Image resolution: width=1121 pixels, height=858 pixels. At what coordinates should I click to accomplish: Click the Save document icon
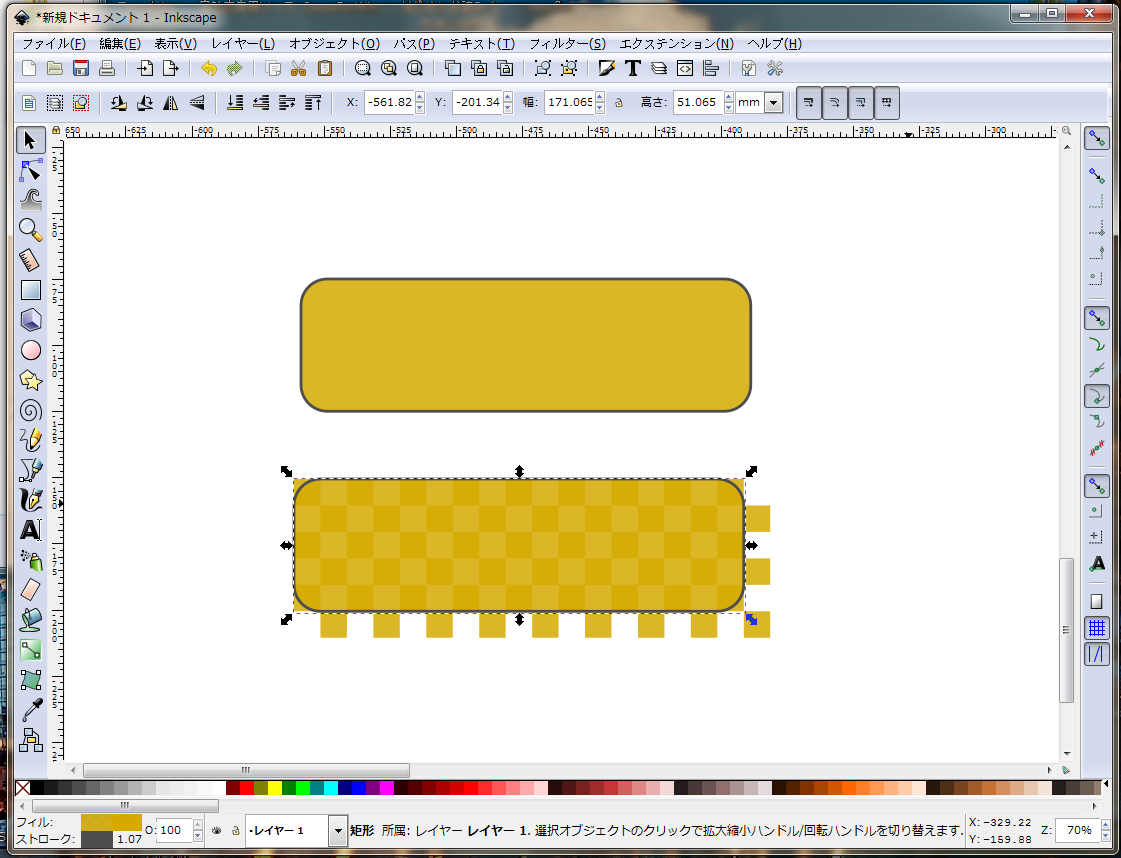tap(81, 68)
